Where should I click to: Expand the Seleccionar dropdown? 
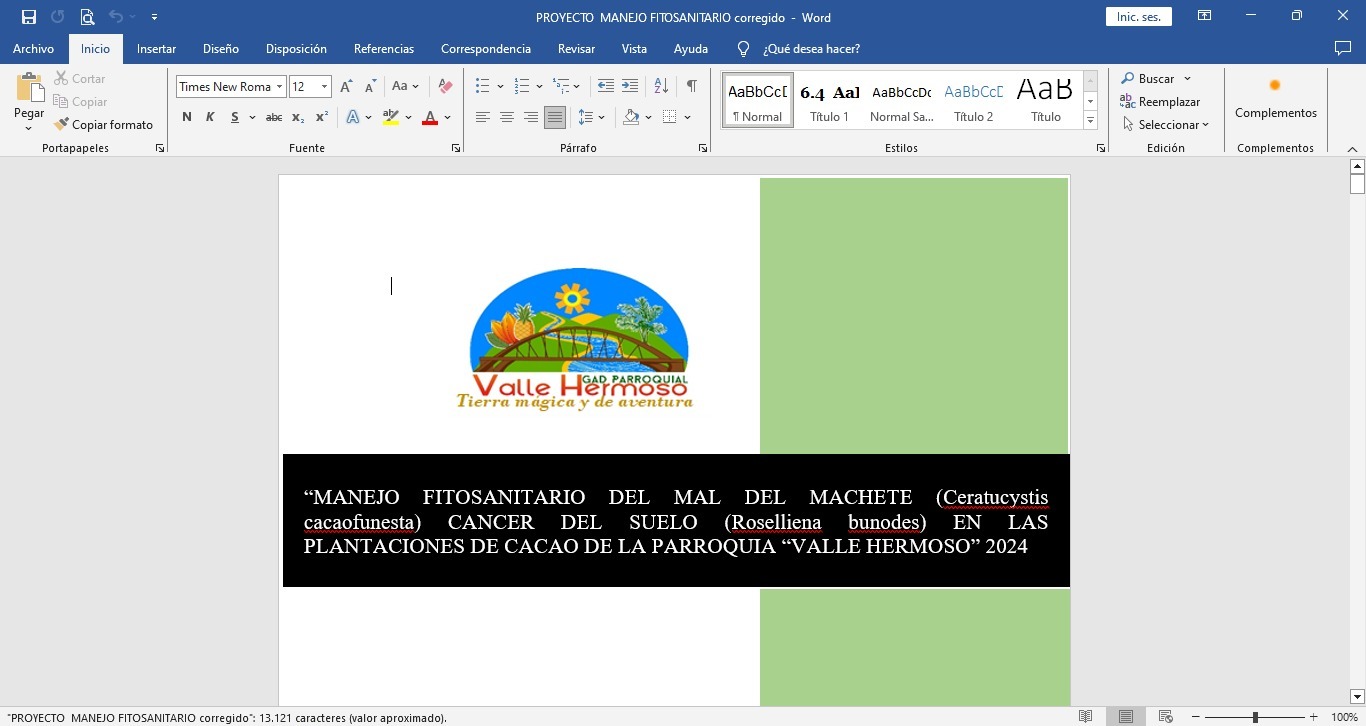click(1166, 125)
